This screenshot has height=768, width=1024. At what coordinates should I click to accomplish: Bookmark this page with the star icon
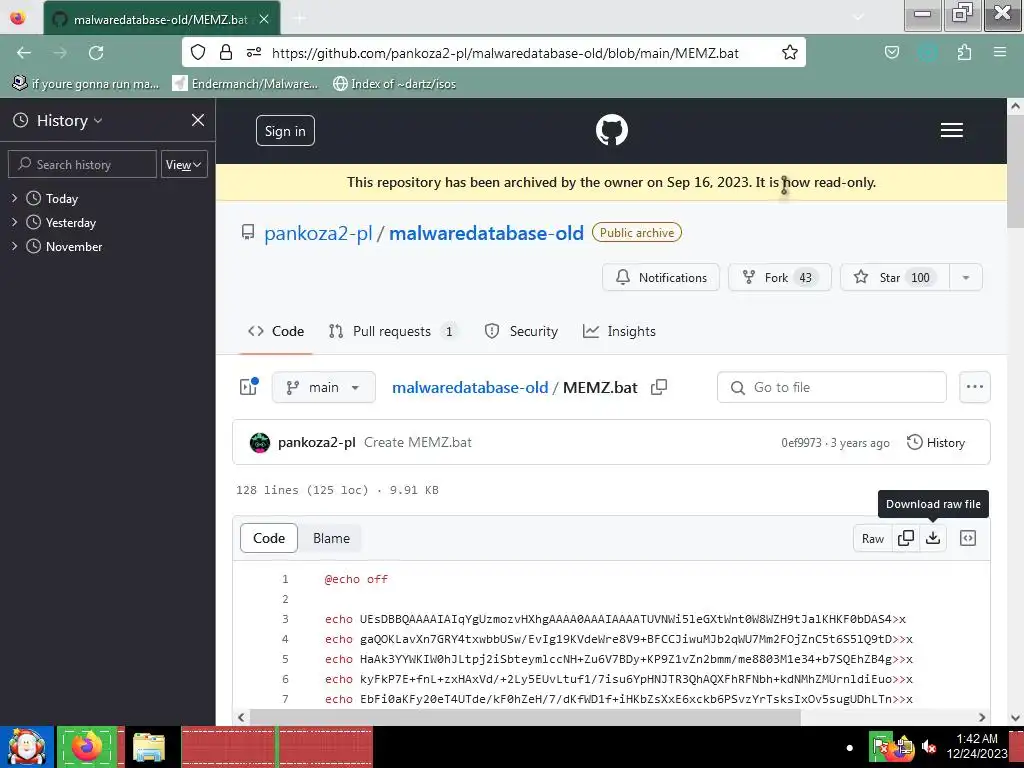[790, 52]
